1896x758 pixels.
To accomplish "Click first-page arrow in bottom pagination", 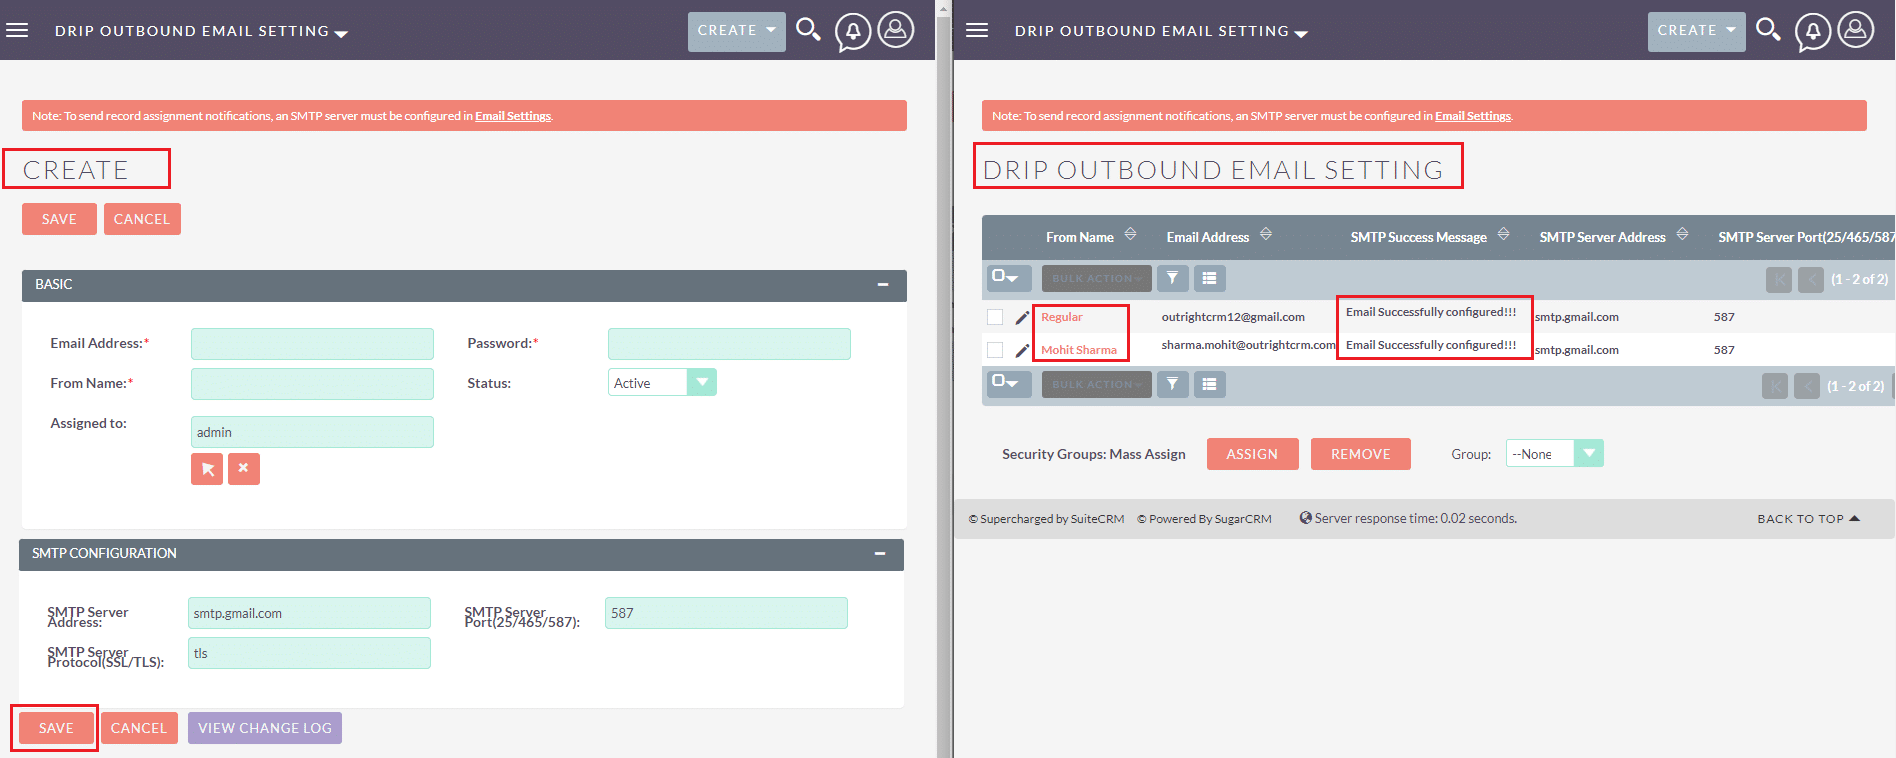I will tap(1775, 386).
